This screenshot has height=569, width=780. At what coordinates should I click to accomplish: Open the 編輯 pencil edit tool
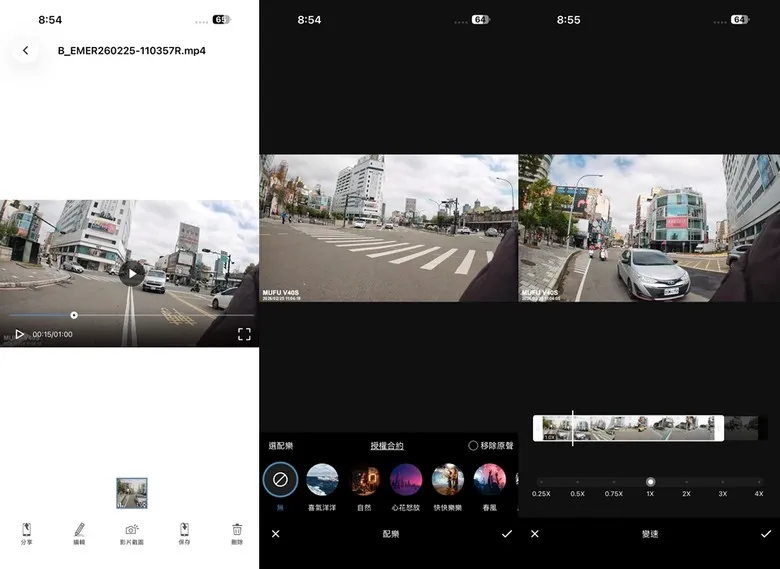click(79, 534)
